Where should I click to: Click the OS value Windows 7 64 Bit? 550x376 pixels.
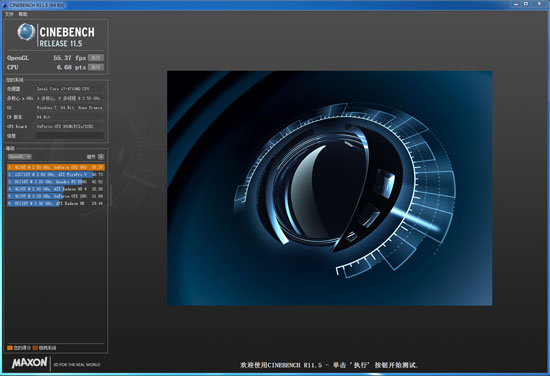(x=70, y=108)
